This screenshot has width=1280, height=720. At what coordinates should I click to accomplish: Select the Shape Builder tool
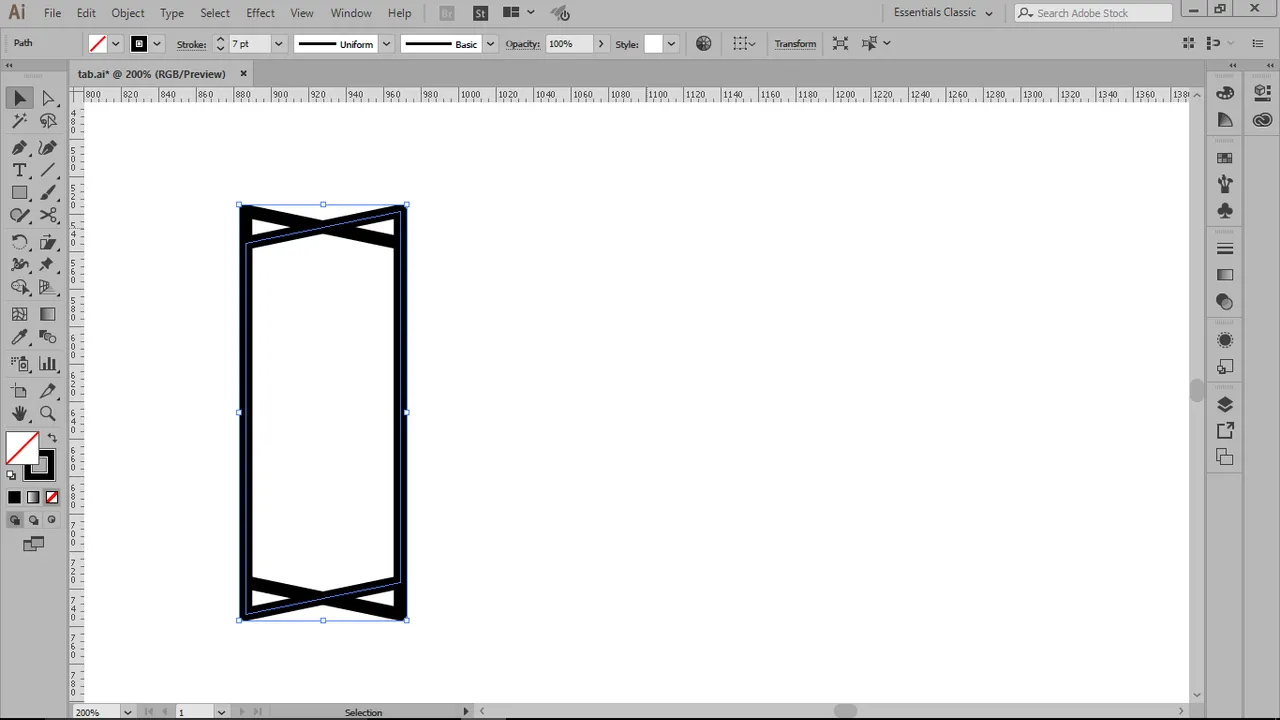[20, 288]
